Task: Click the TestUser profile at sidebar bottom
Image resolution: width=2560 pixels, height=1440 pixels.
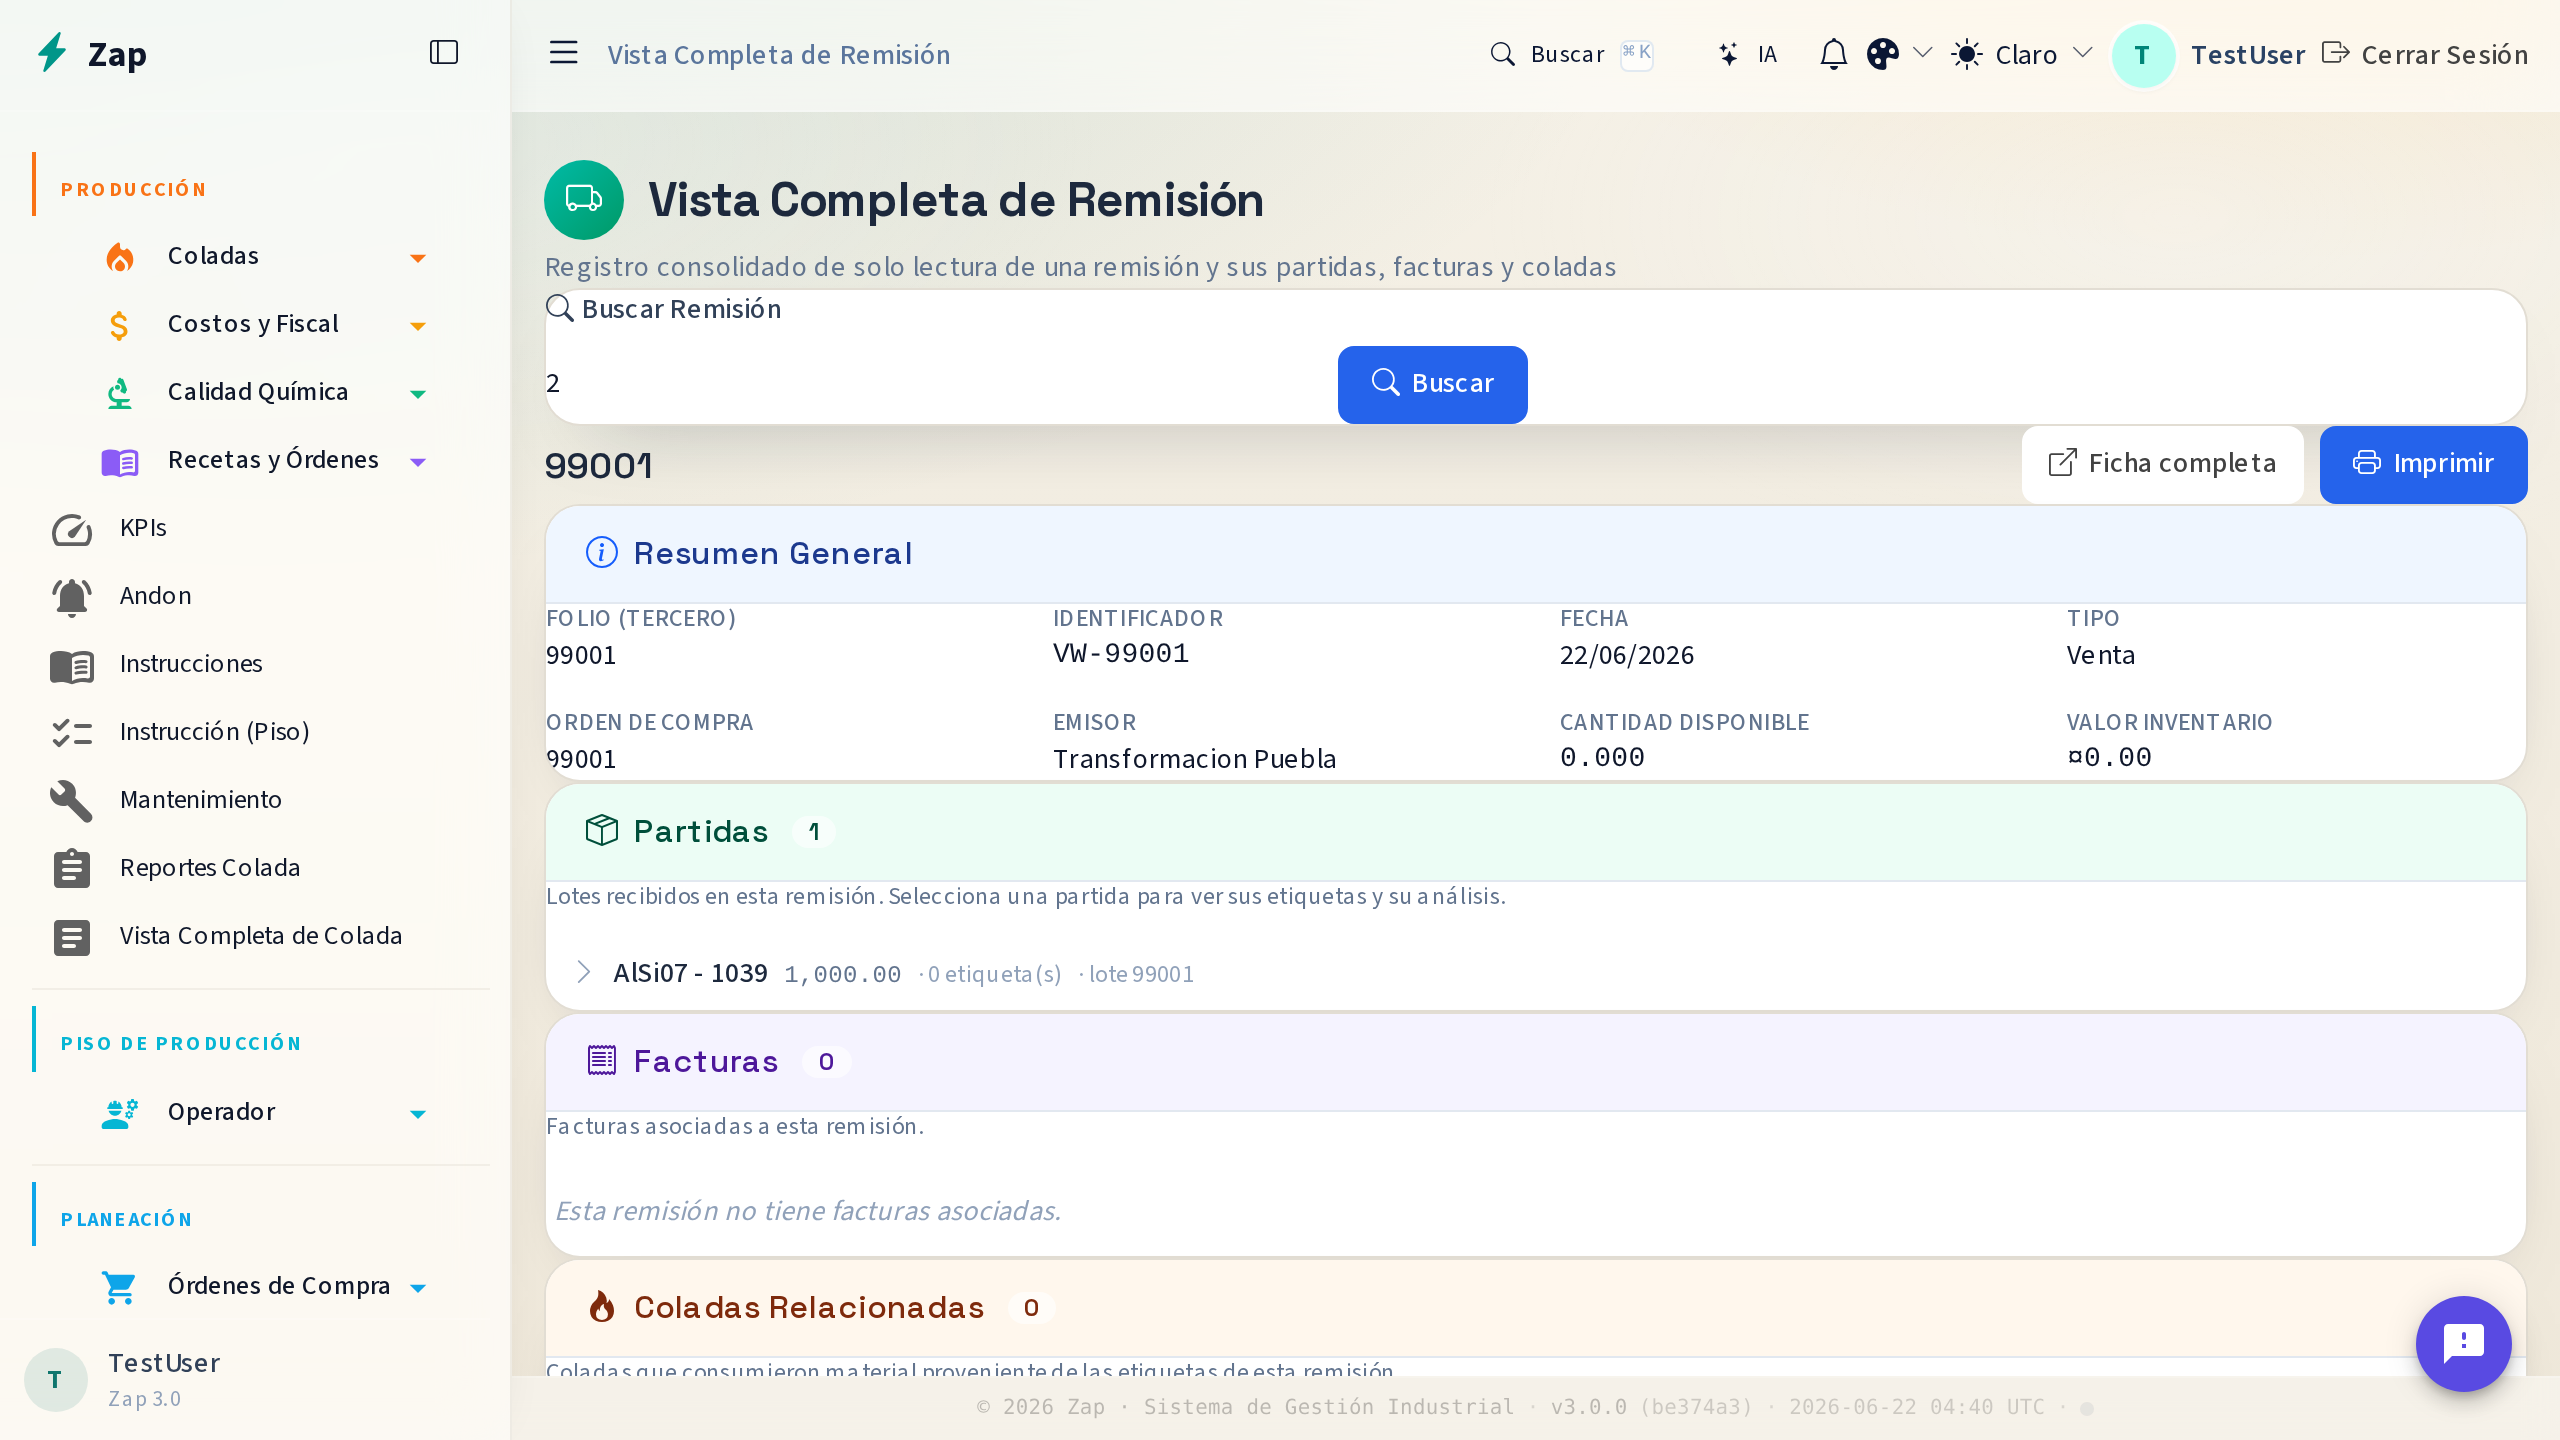Action: [122, 1380]
